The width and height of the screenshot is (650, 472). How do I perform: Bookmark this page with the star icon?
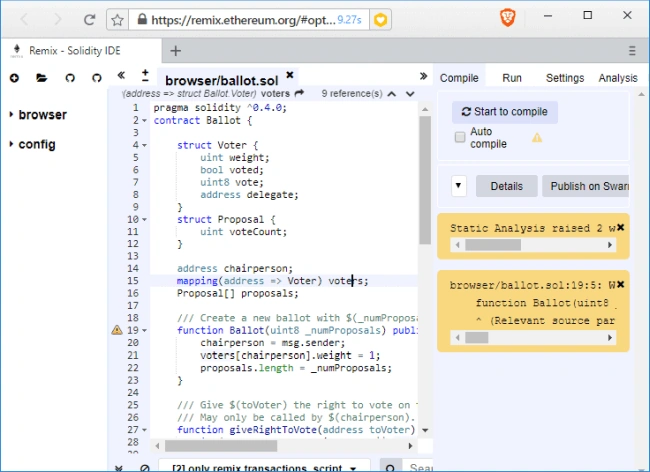click(x=117, y=20)
